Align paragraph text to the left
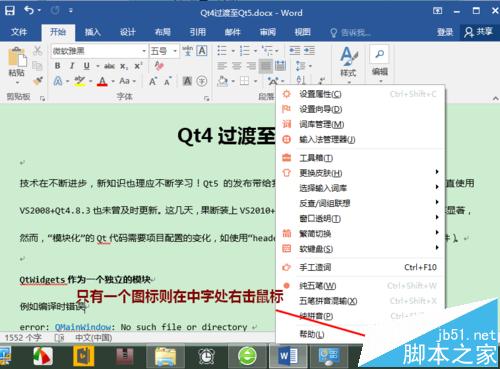 pos(222,66)
